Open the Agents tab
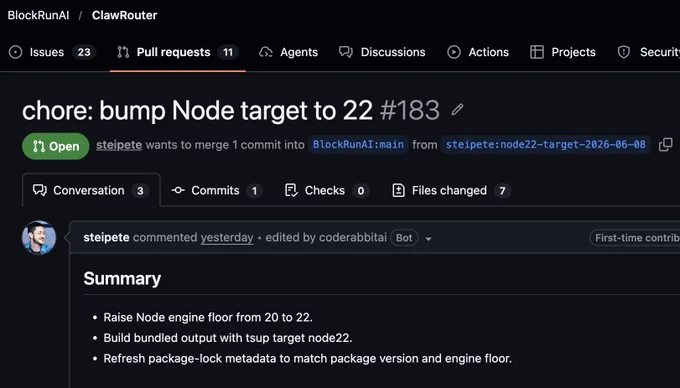Viewport: 680px width, 388px height. [x=288, y=52]
